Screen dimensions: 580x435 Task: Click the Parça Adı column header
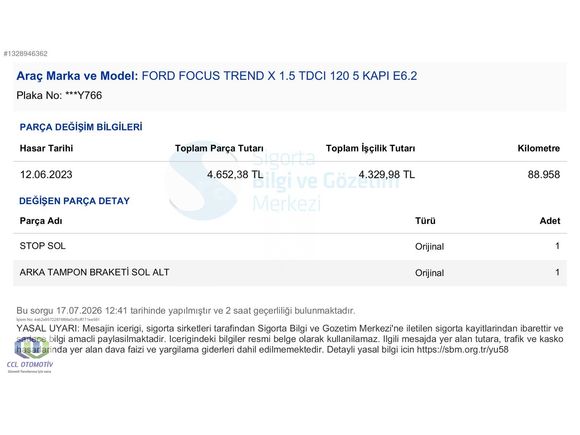pyautogui.click(x=41, y=221)
